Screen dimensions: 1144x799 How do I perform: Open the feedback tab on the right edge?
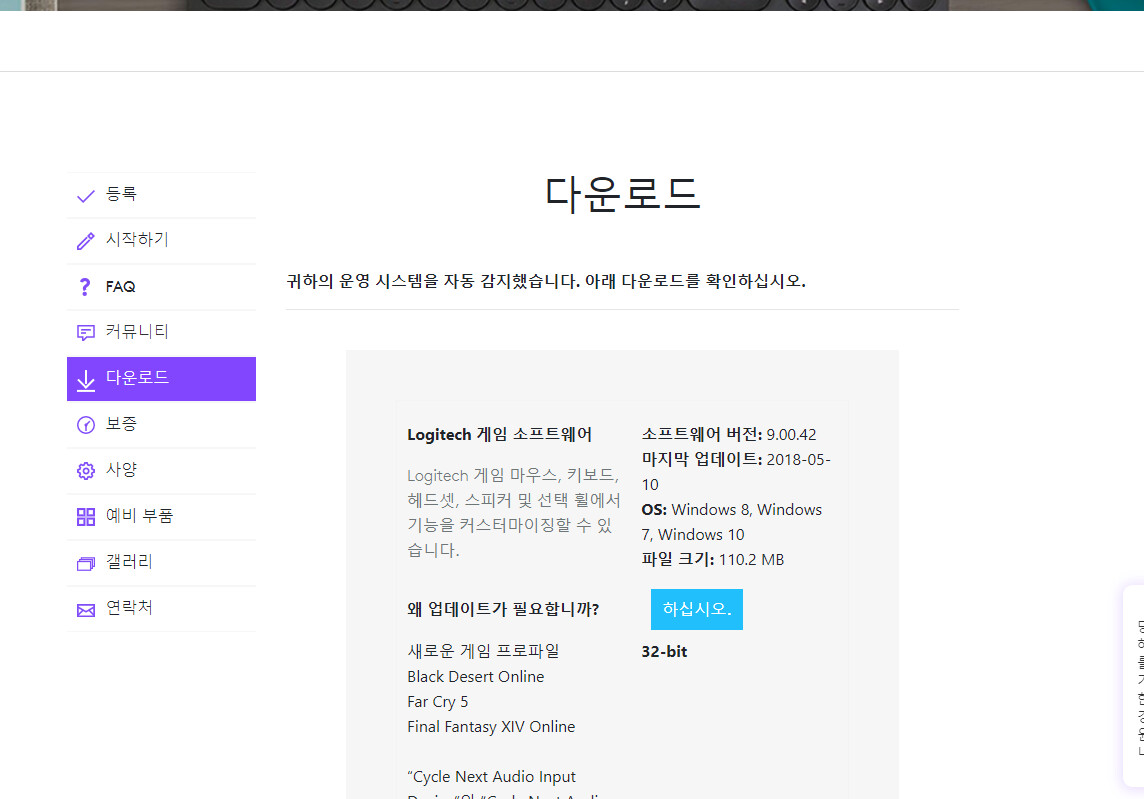click(x=1138, y=685)
